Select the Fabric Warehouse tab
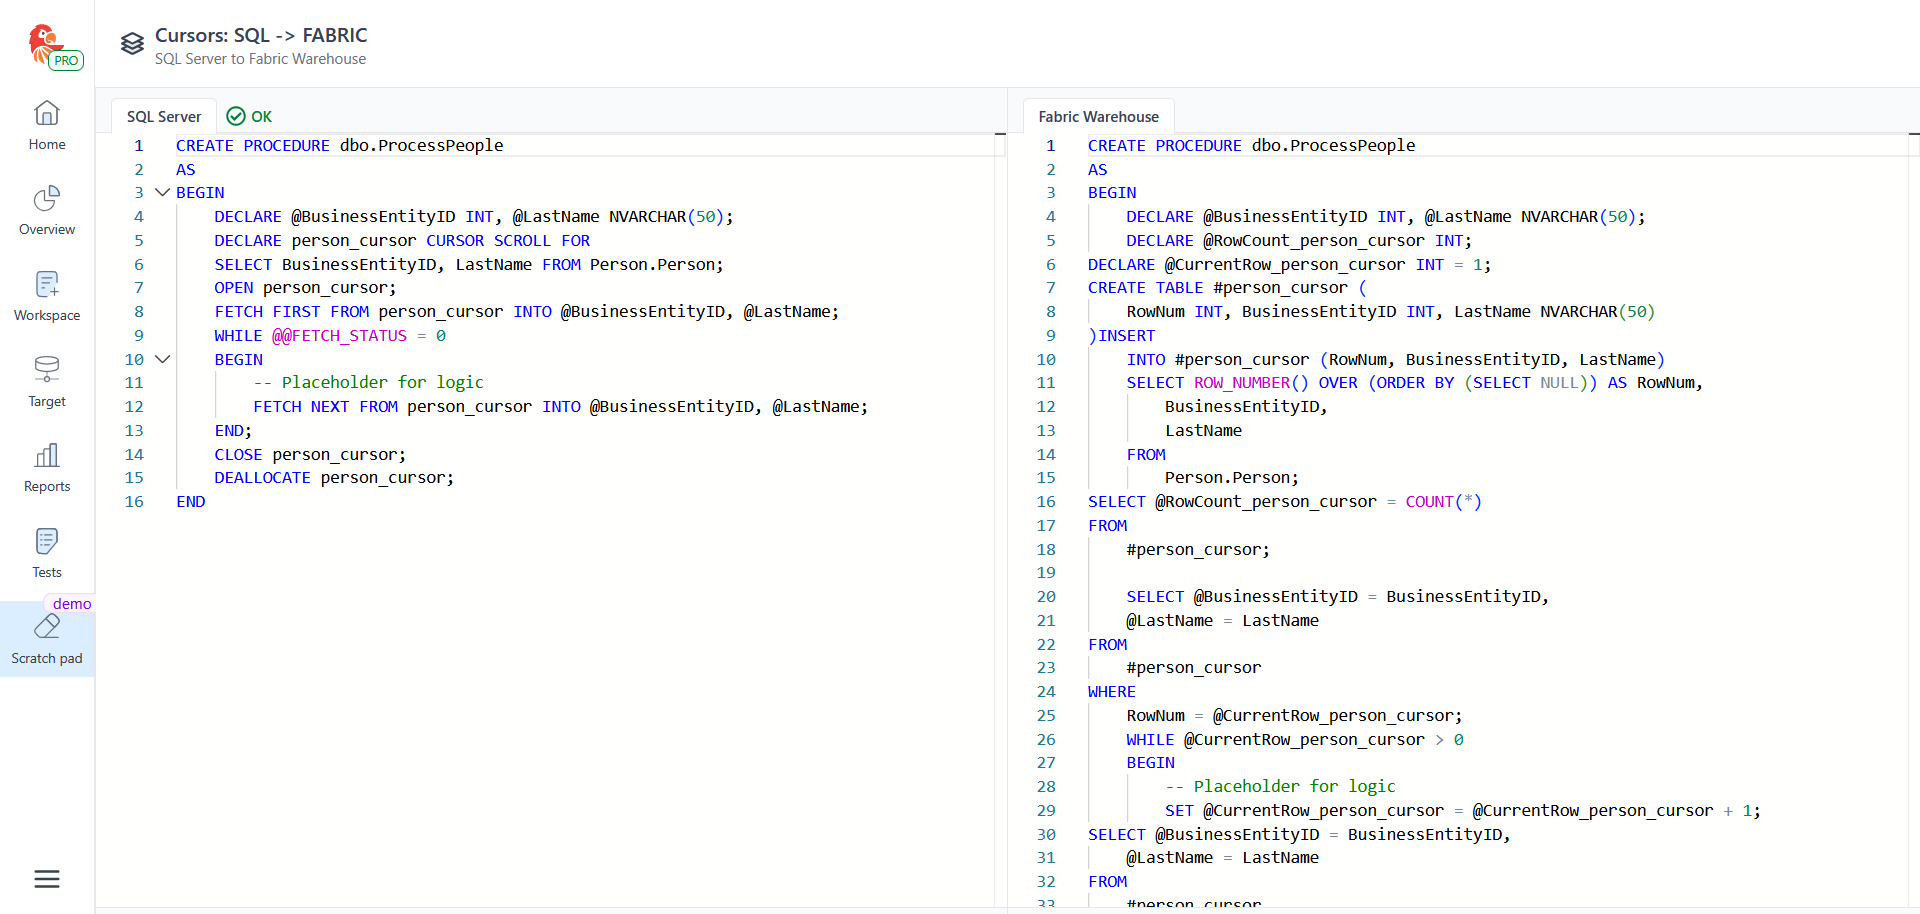 [x=1098, y=117]
